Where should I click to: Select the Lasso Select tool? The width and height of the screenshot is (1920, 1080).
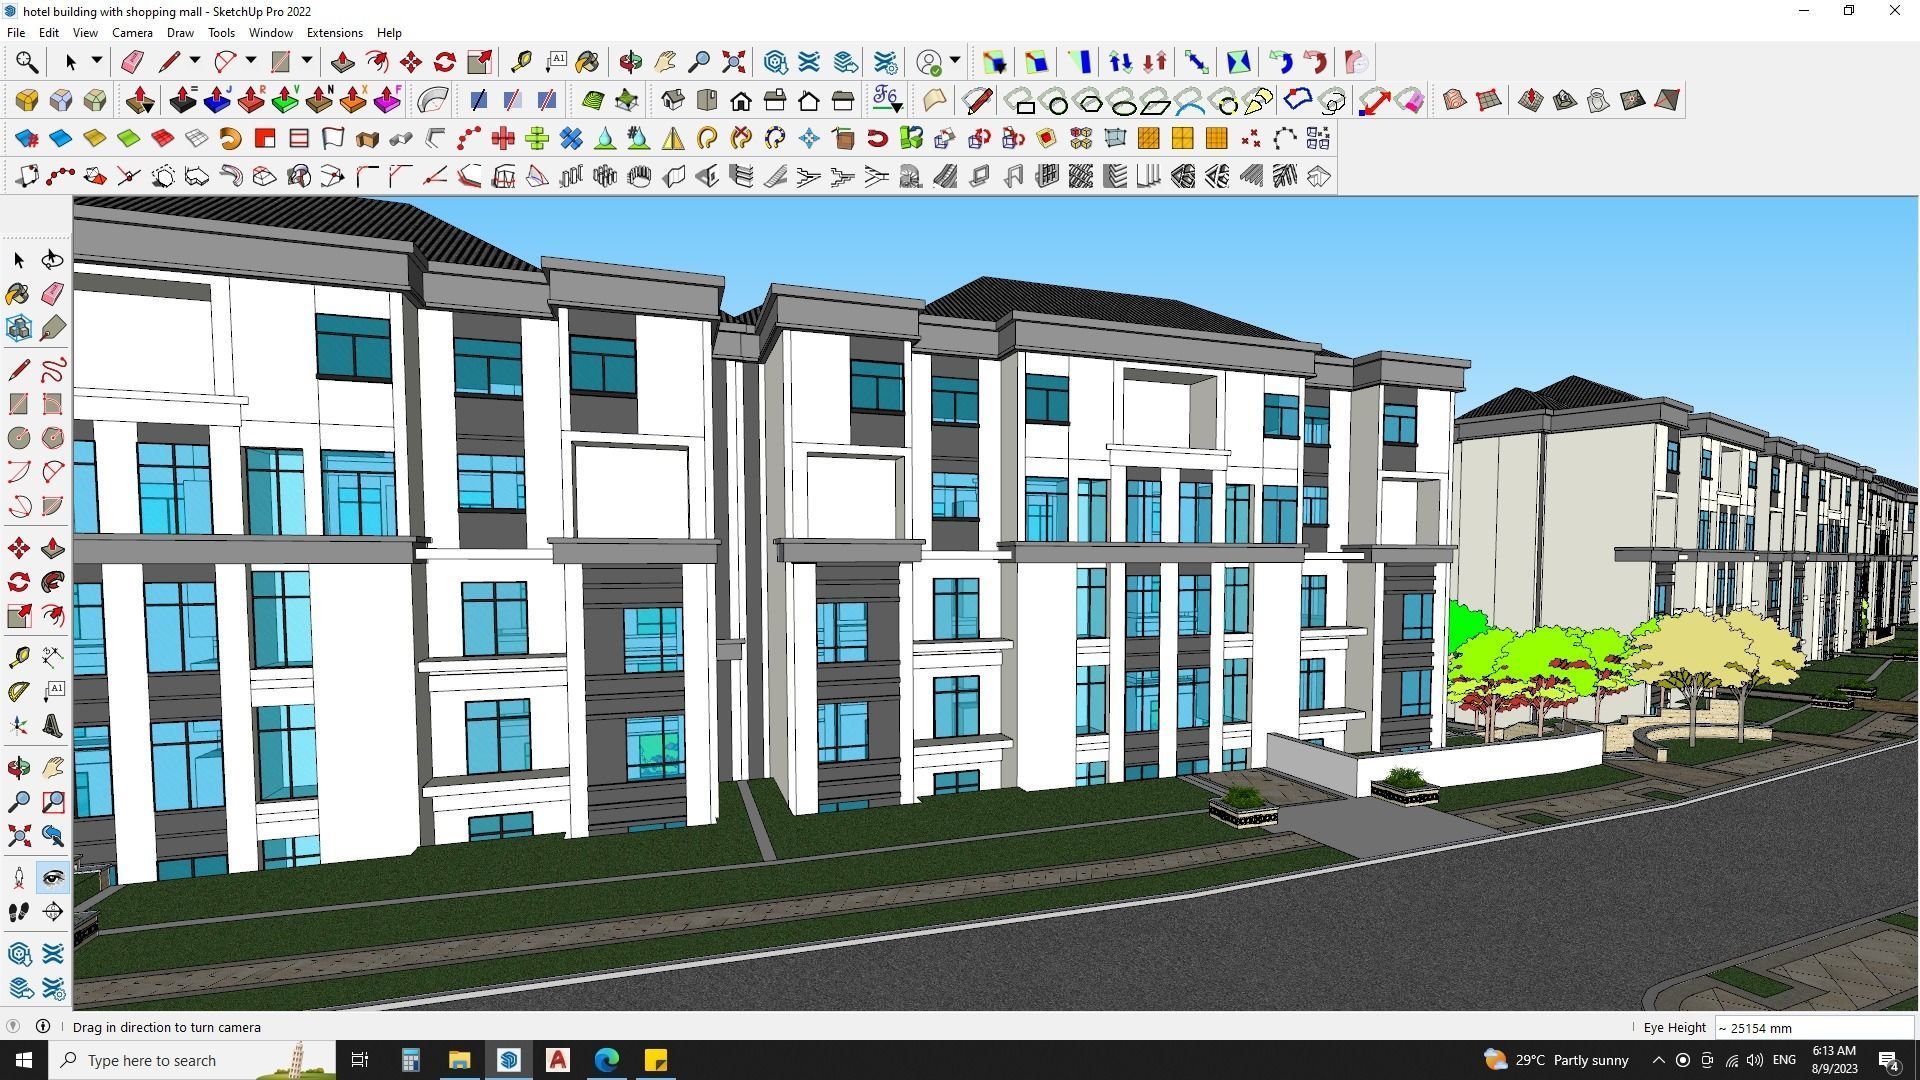point(52,260)
